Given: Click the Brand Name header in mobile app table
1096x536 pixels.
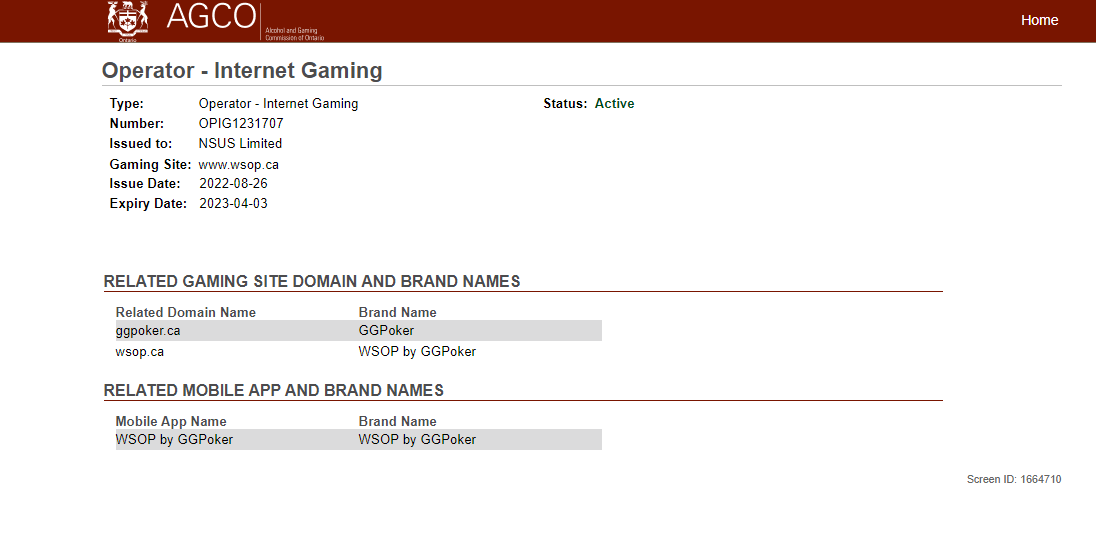Looking at the screenshot, I should [397, 421].
